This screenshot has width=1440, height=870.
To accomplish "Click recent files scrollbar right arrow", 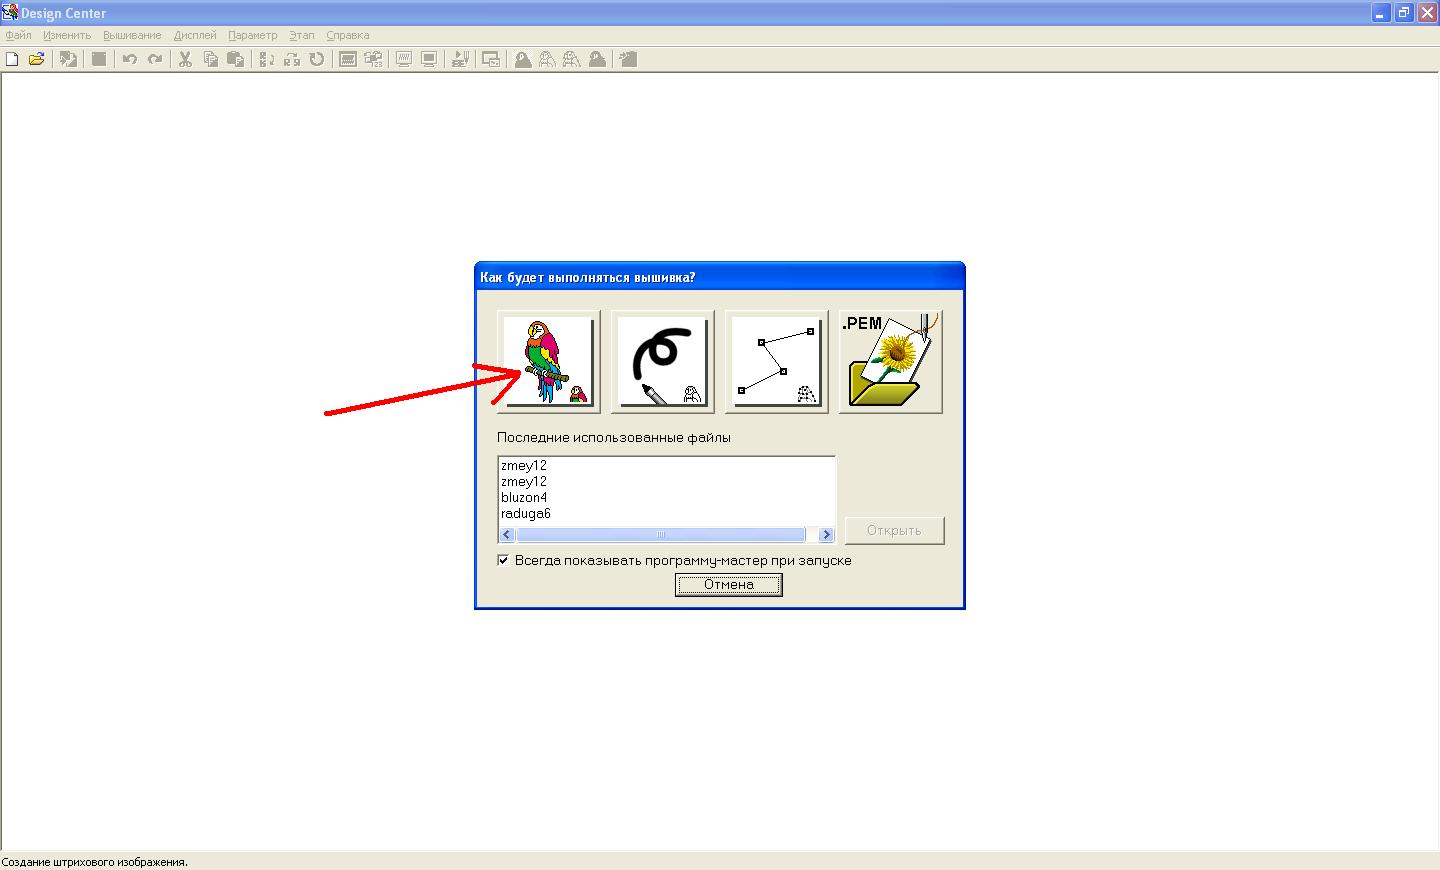I will click(x=826, y=534).
